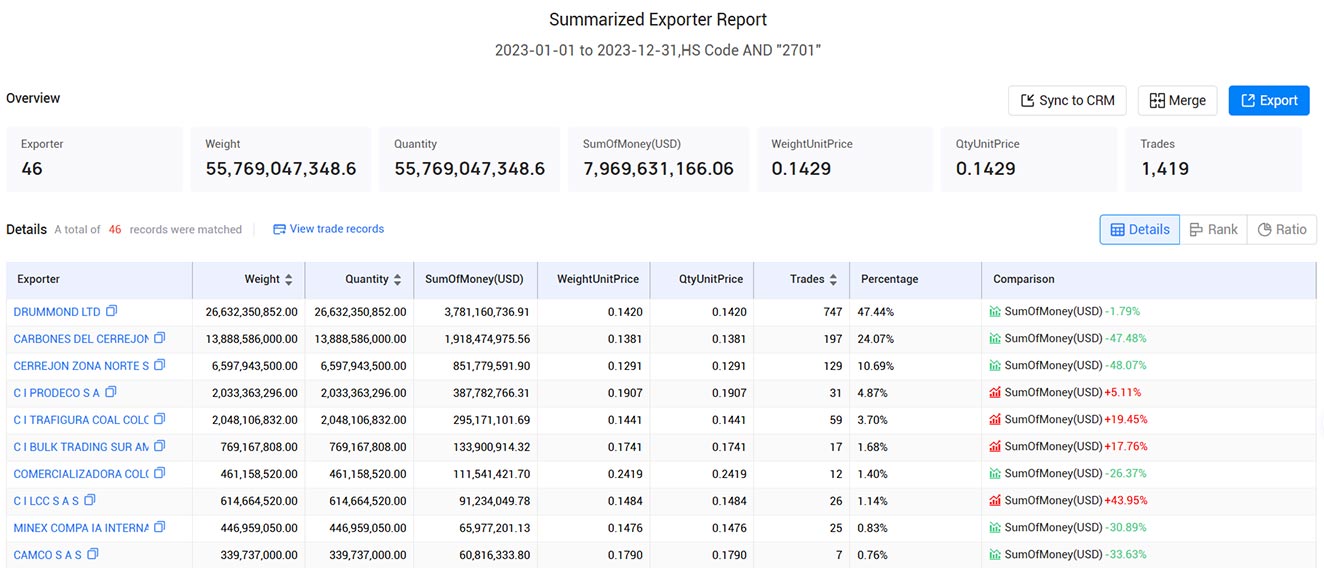Screen dimensions: 1324x568
Task: Copy the MINEX COMPA IA exporter name
Action: coord(159,527)
